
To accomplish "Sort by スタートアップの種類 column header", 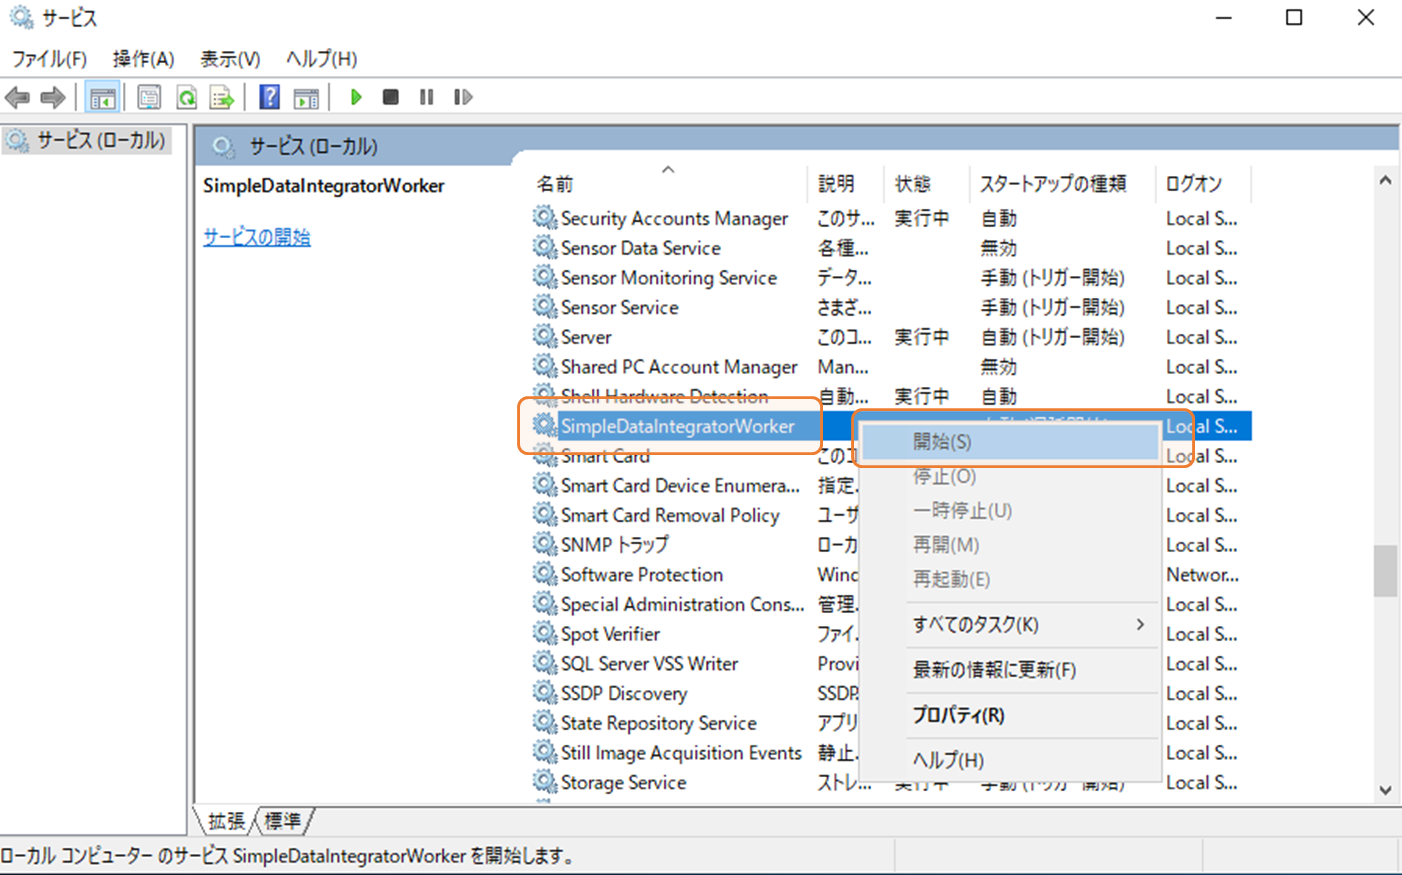I will tap(1062, 183).
